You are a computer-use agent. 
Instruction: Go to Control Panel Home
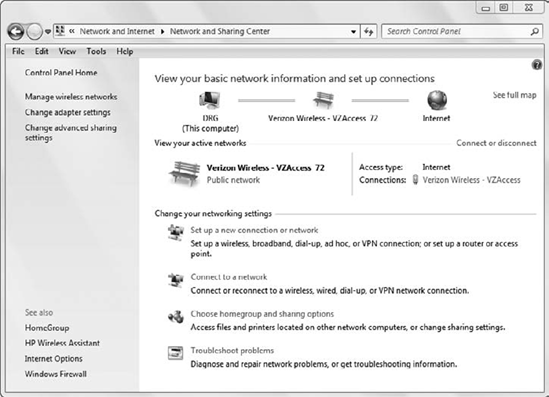(61, 72)
